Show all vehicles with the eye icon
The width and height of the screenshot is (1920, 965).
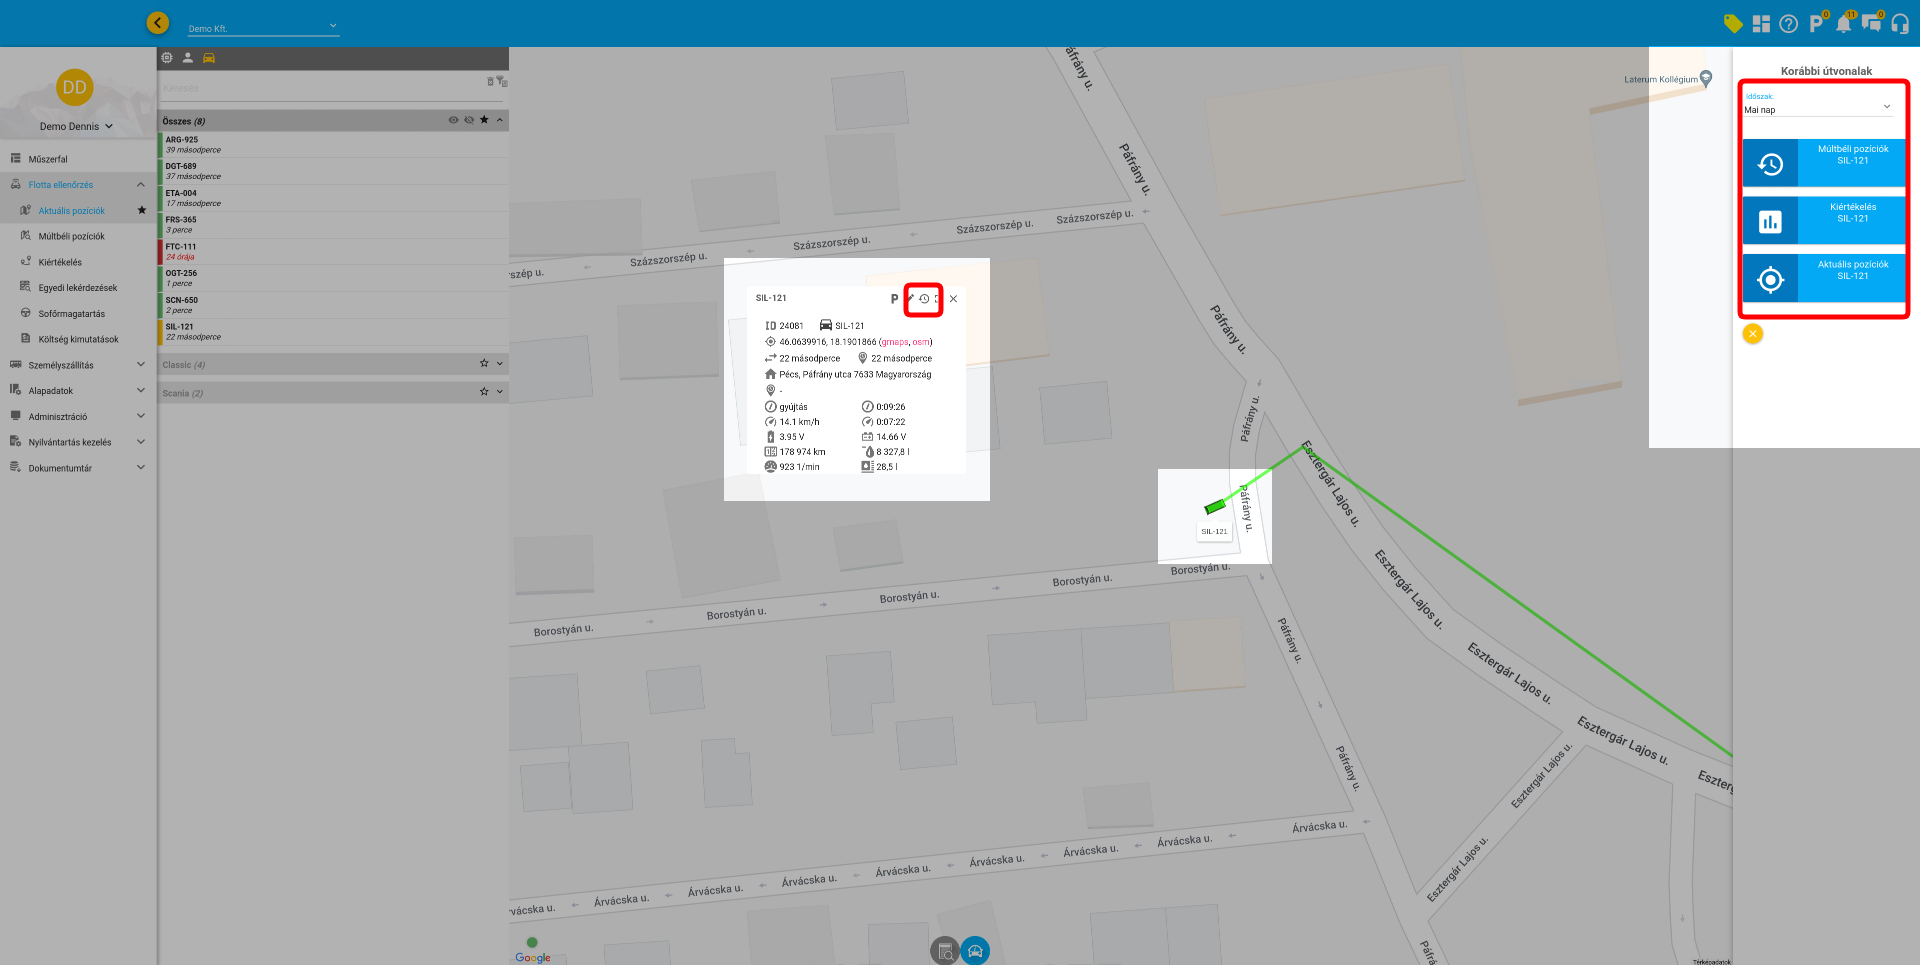(453, 120)
